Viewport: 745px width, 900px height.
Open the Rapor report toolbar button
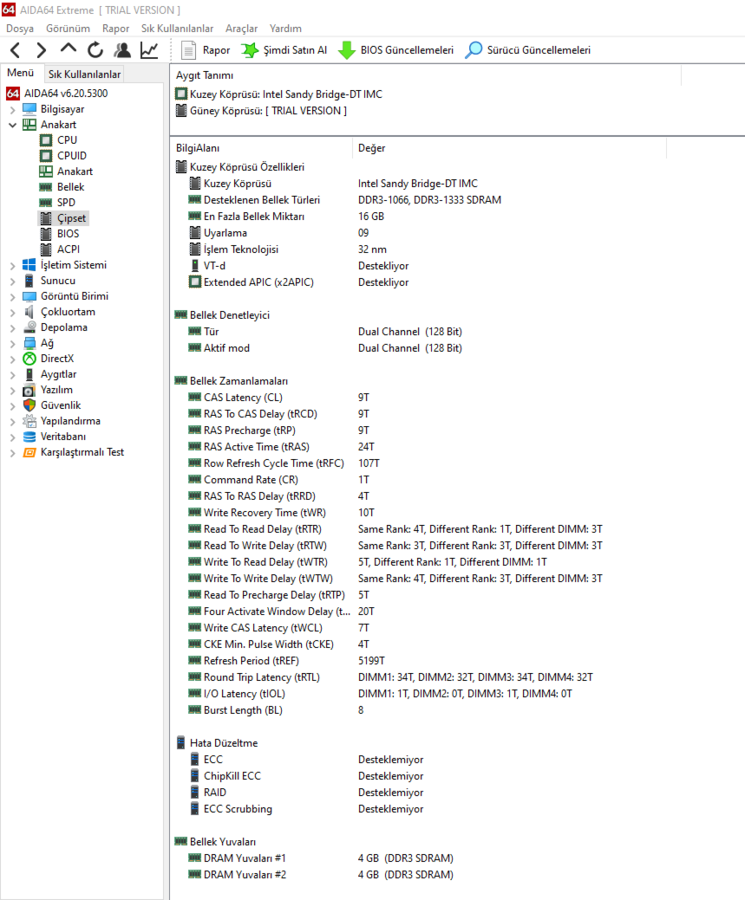205,51
